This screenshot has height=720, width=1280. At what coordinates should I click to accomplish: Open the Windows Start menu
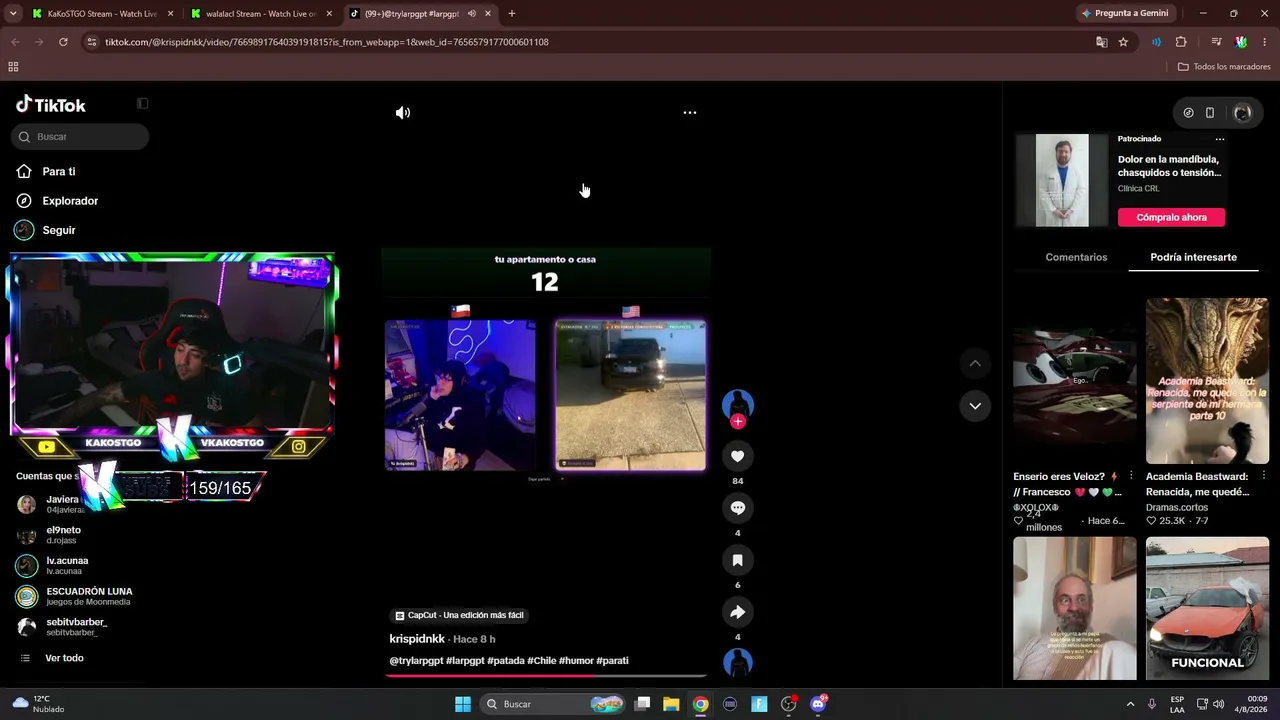point(463,704)
